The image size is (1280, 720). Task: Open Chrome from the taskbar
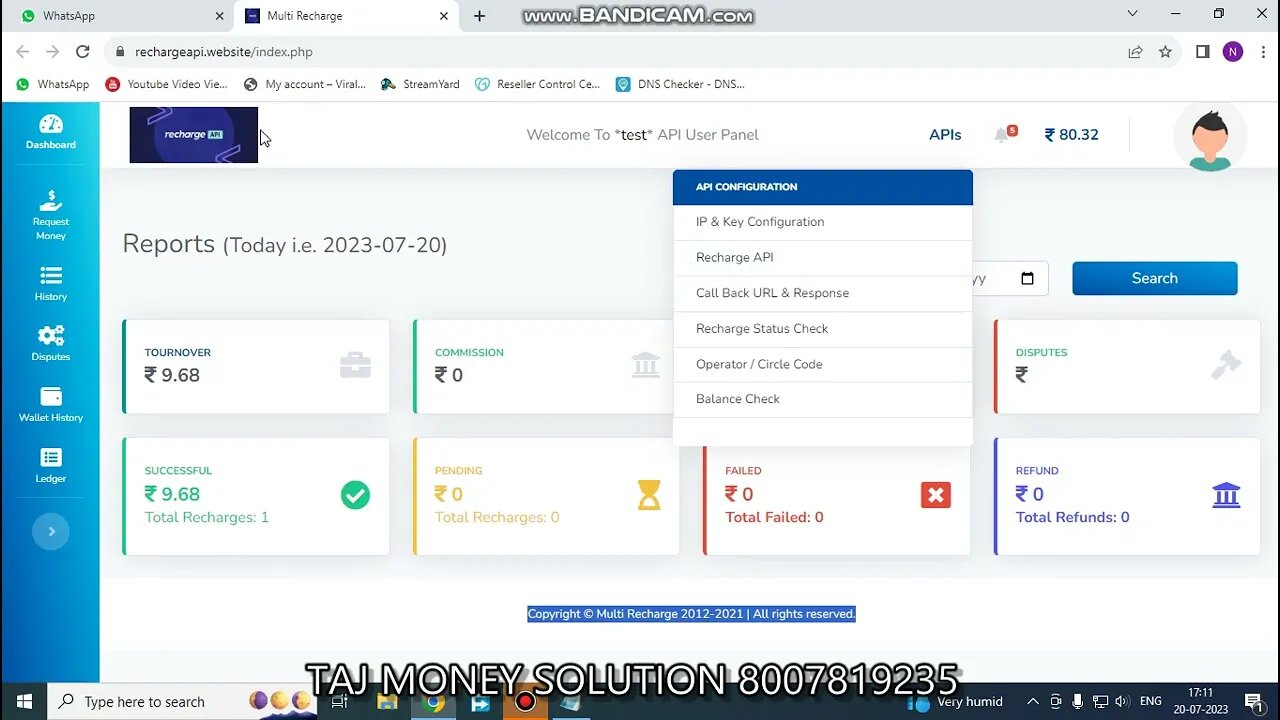point(433,702)
